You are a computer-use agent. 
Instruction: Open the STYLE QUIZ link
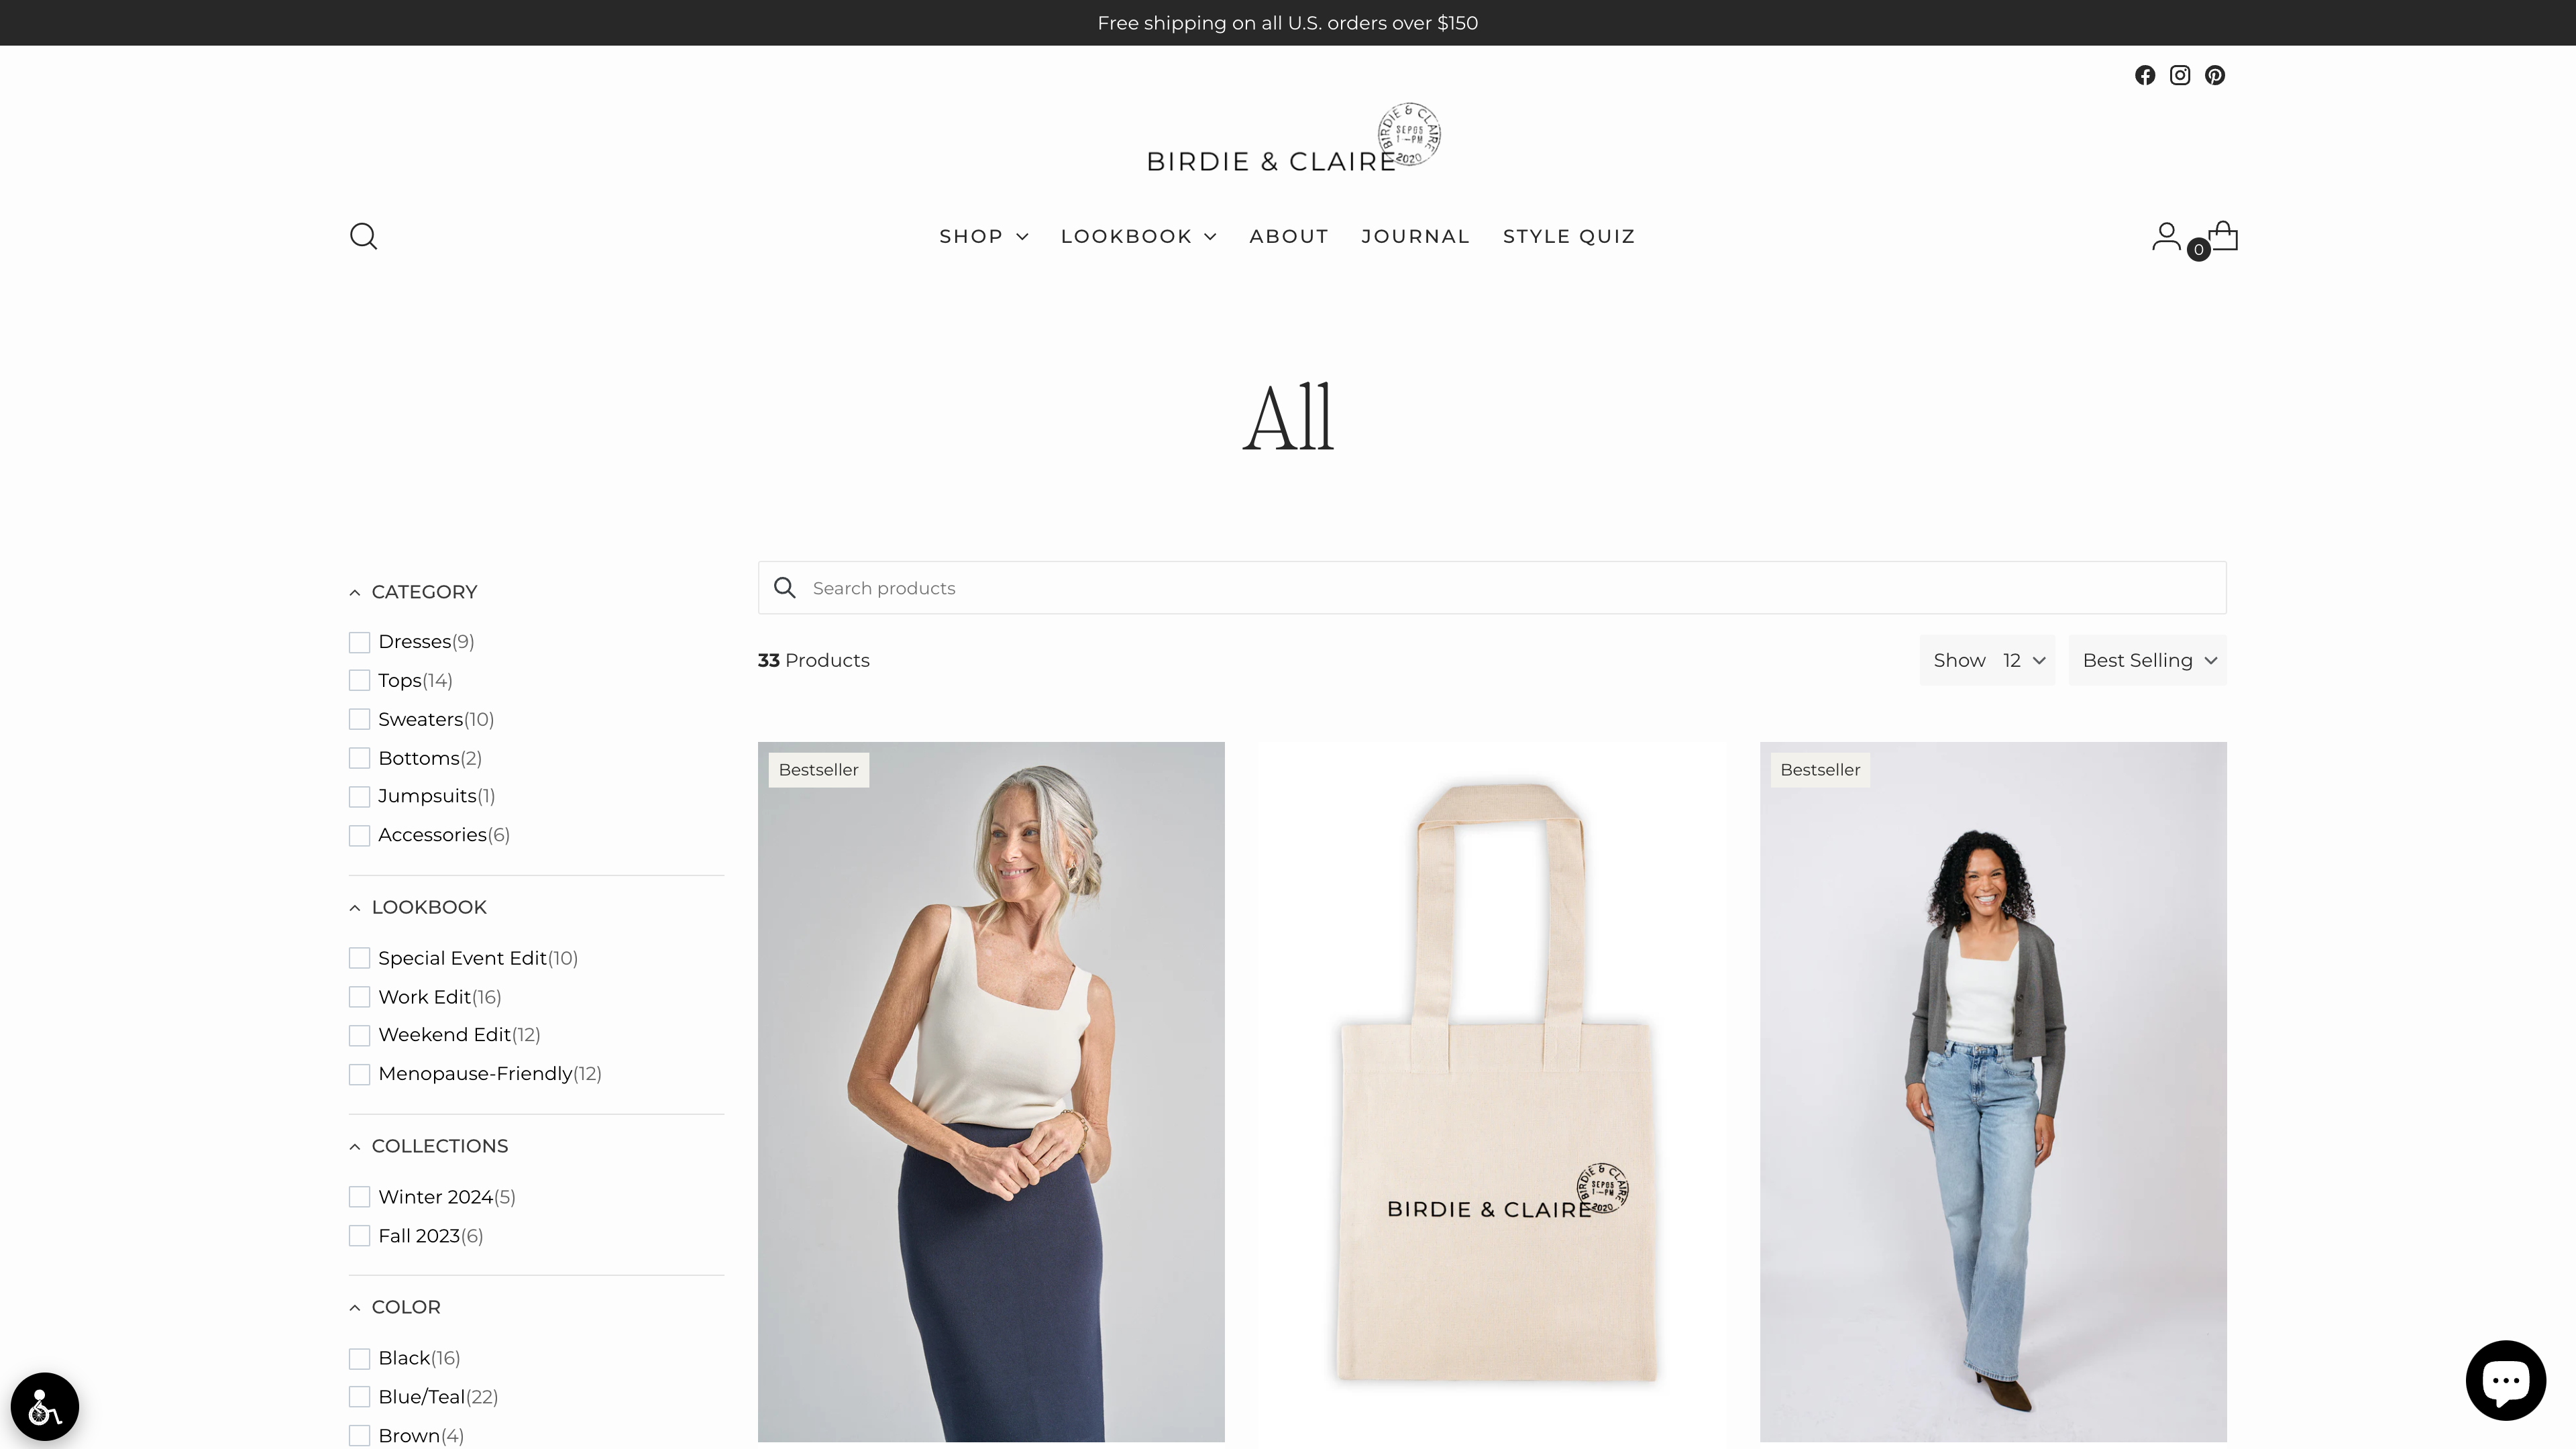click(1568, 236)
